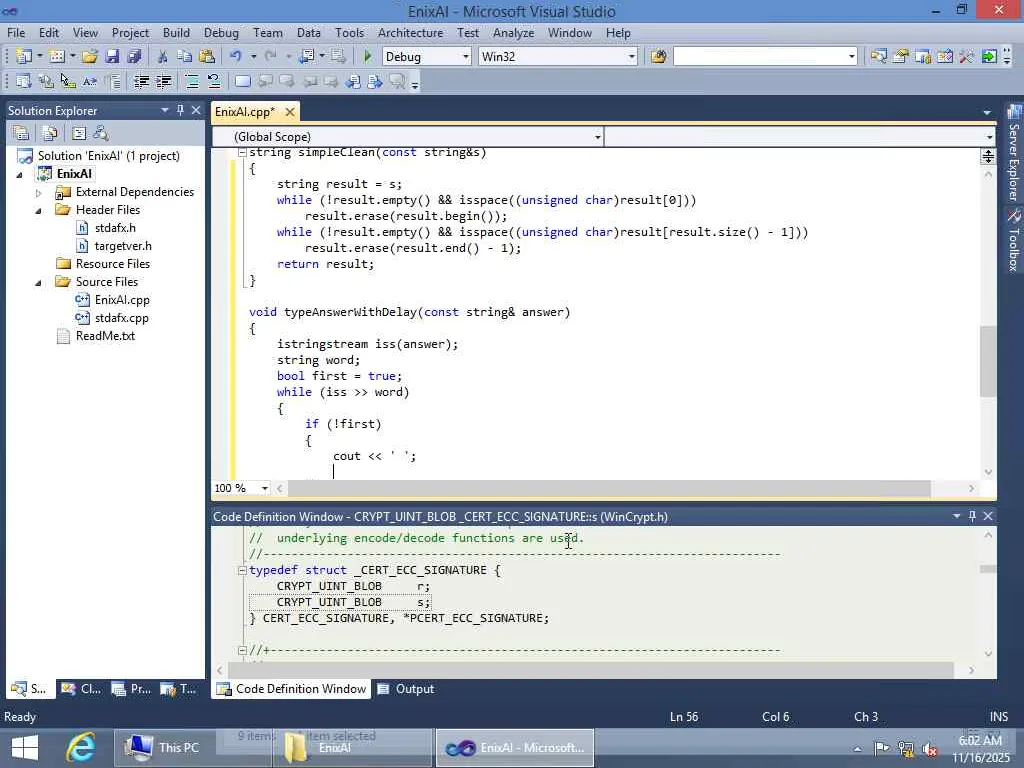This screenshot has height=768, width=1024.
Task: Save the file with the single floppy icon
Action: (x=112, y=57)
